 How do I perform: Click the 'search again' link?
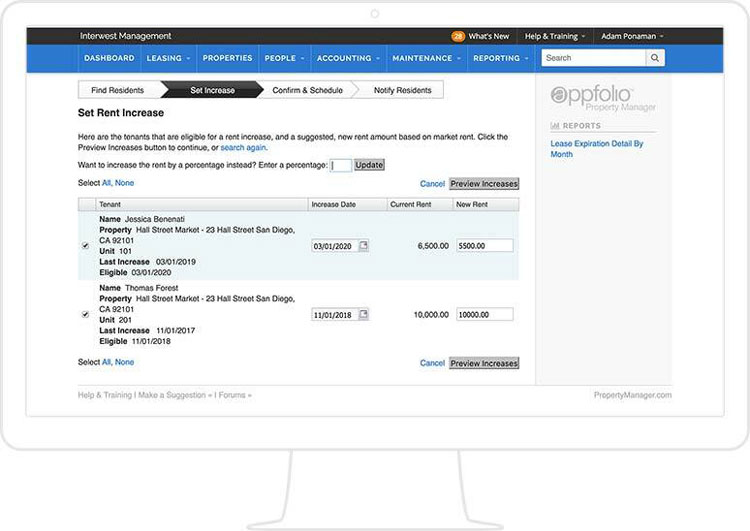coord(244,147)
